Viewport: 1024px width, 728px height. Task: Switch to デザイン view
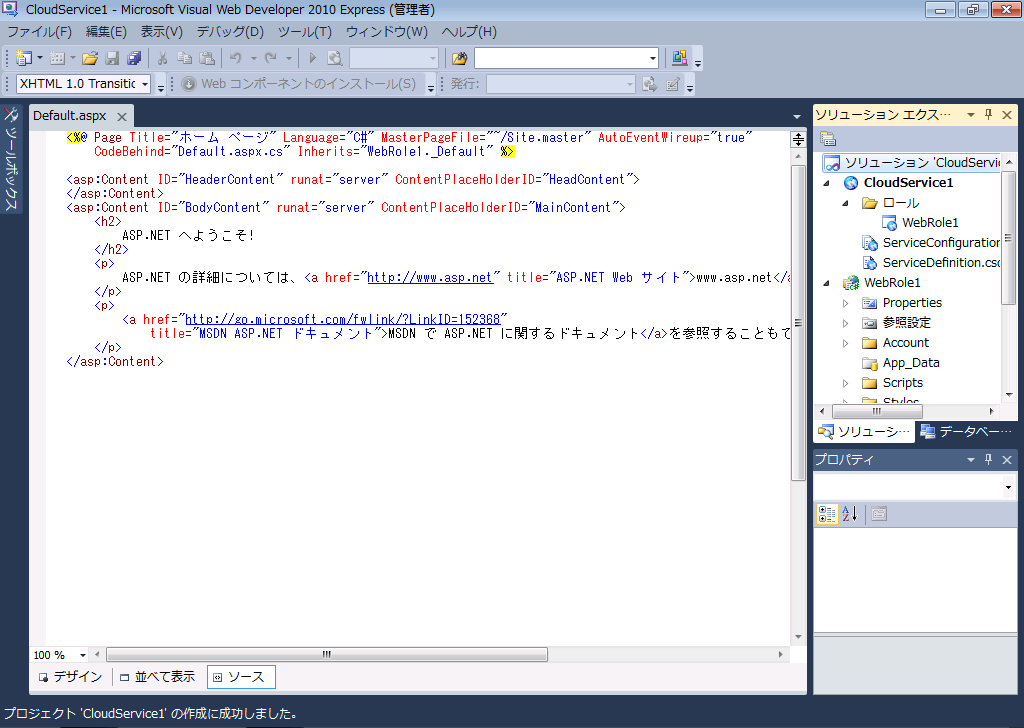[x=71, y=677]
